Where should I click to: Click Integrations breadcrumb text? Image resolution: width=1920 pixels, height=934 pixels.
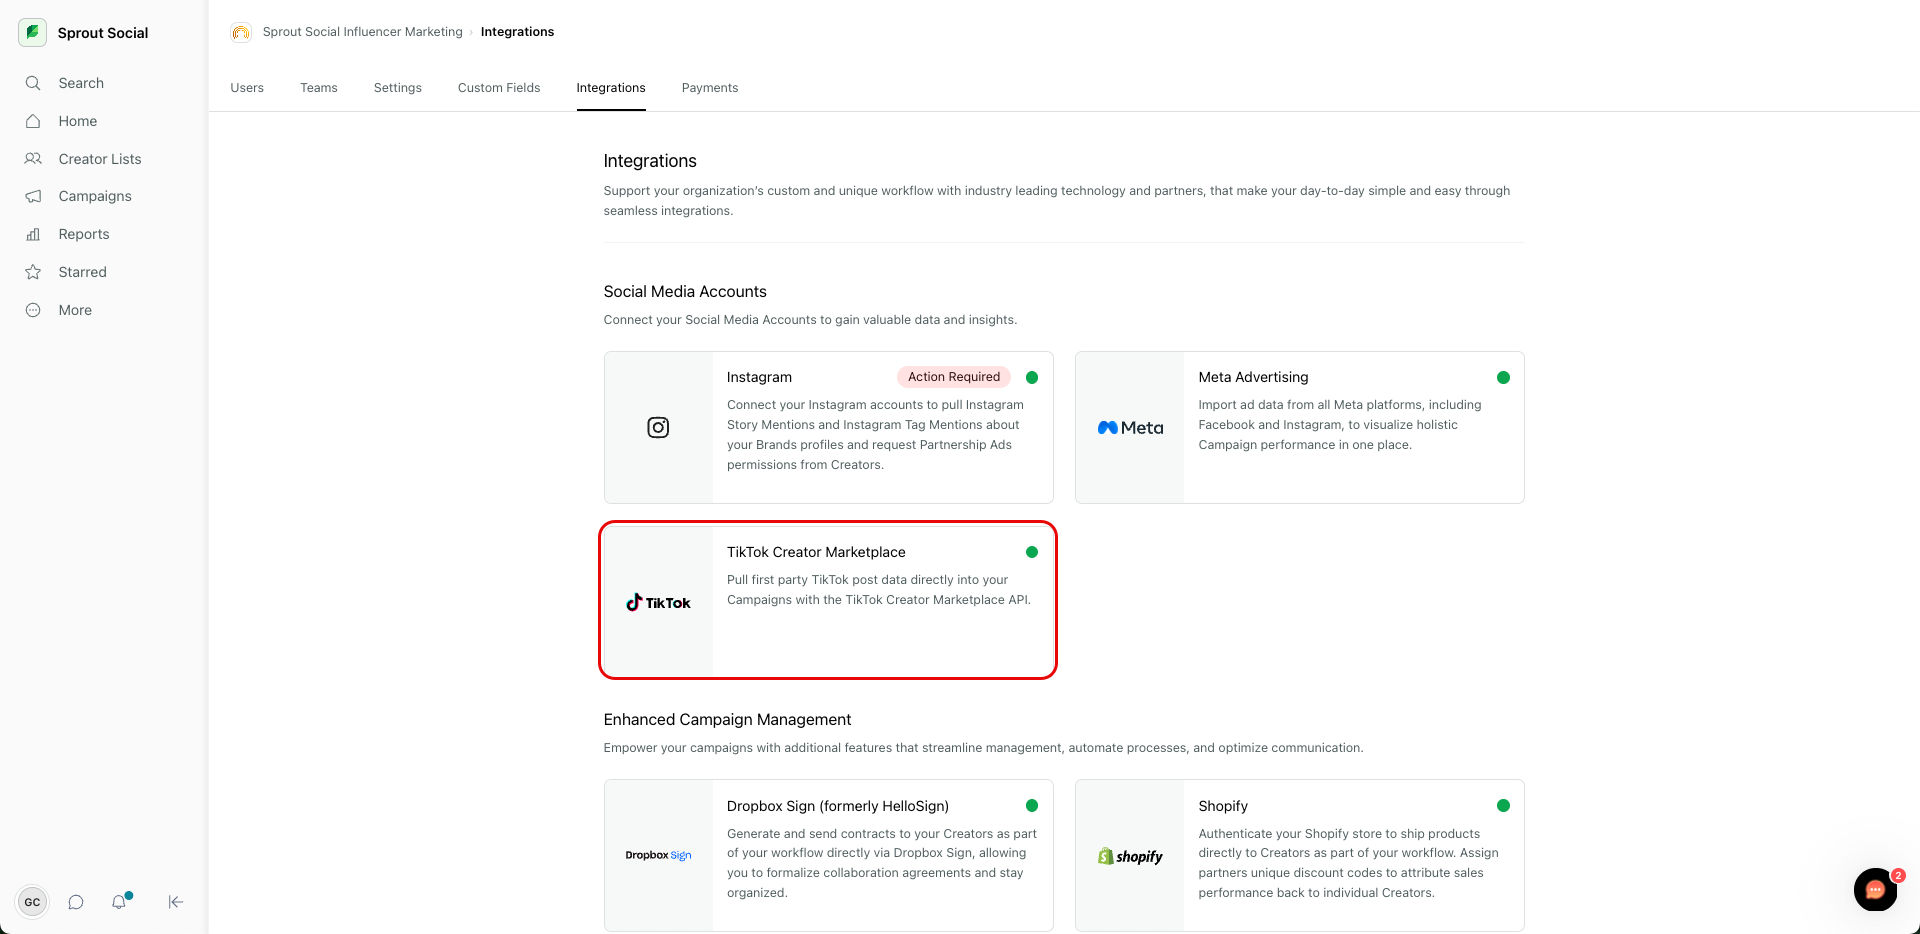(517, 32)
